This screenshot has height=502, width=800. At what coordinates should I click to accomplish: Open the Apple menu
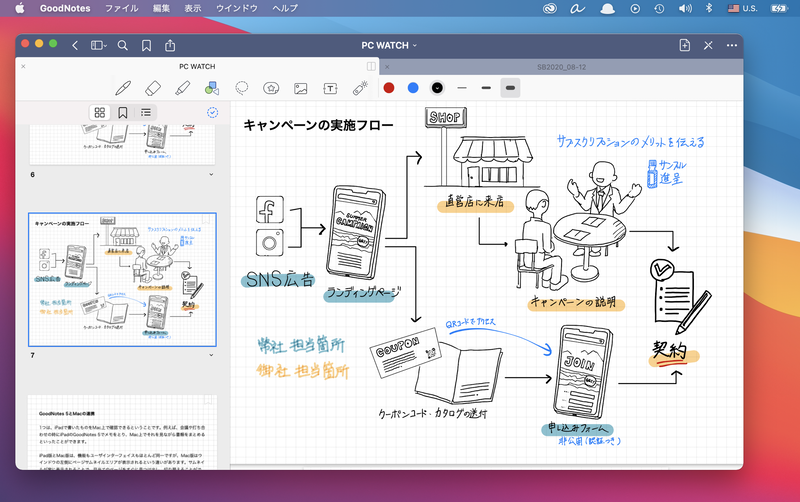[x=19, y=8]
